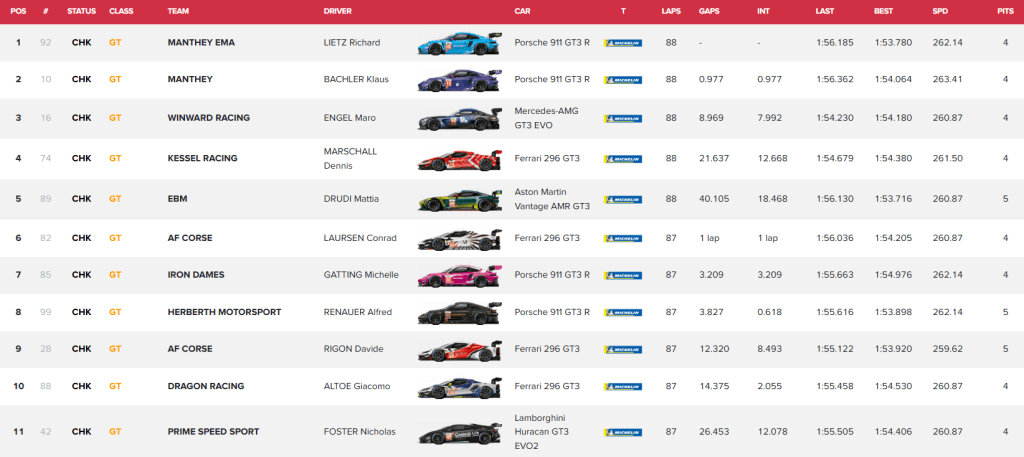Click car number 74
The image size is (1024, 457).
pos(45,158)
